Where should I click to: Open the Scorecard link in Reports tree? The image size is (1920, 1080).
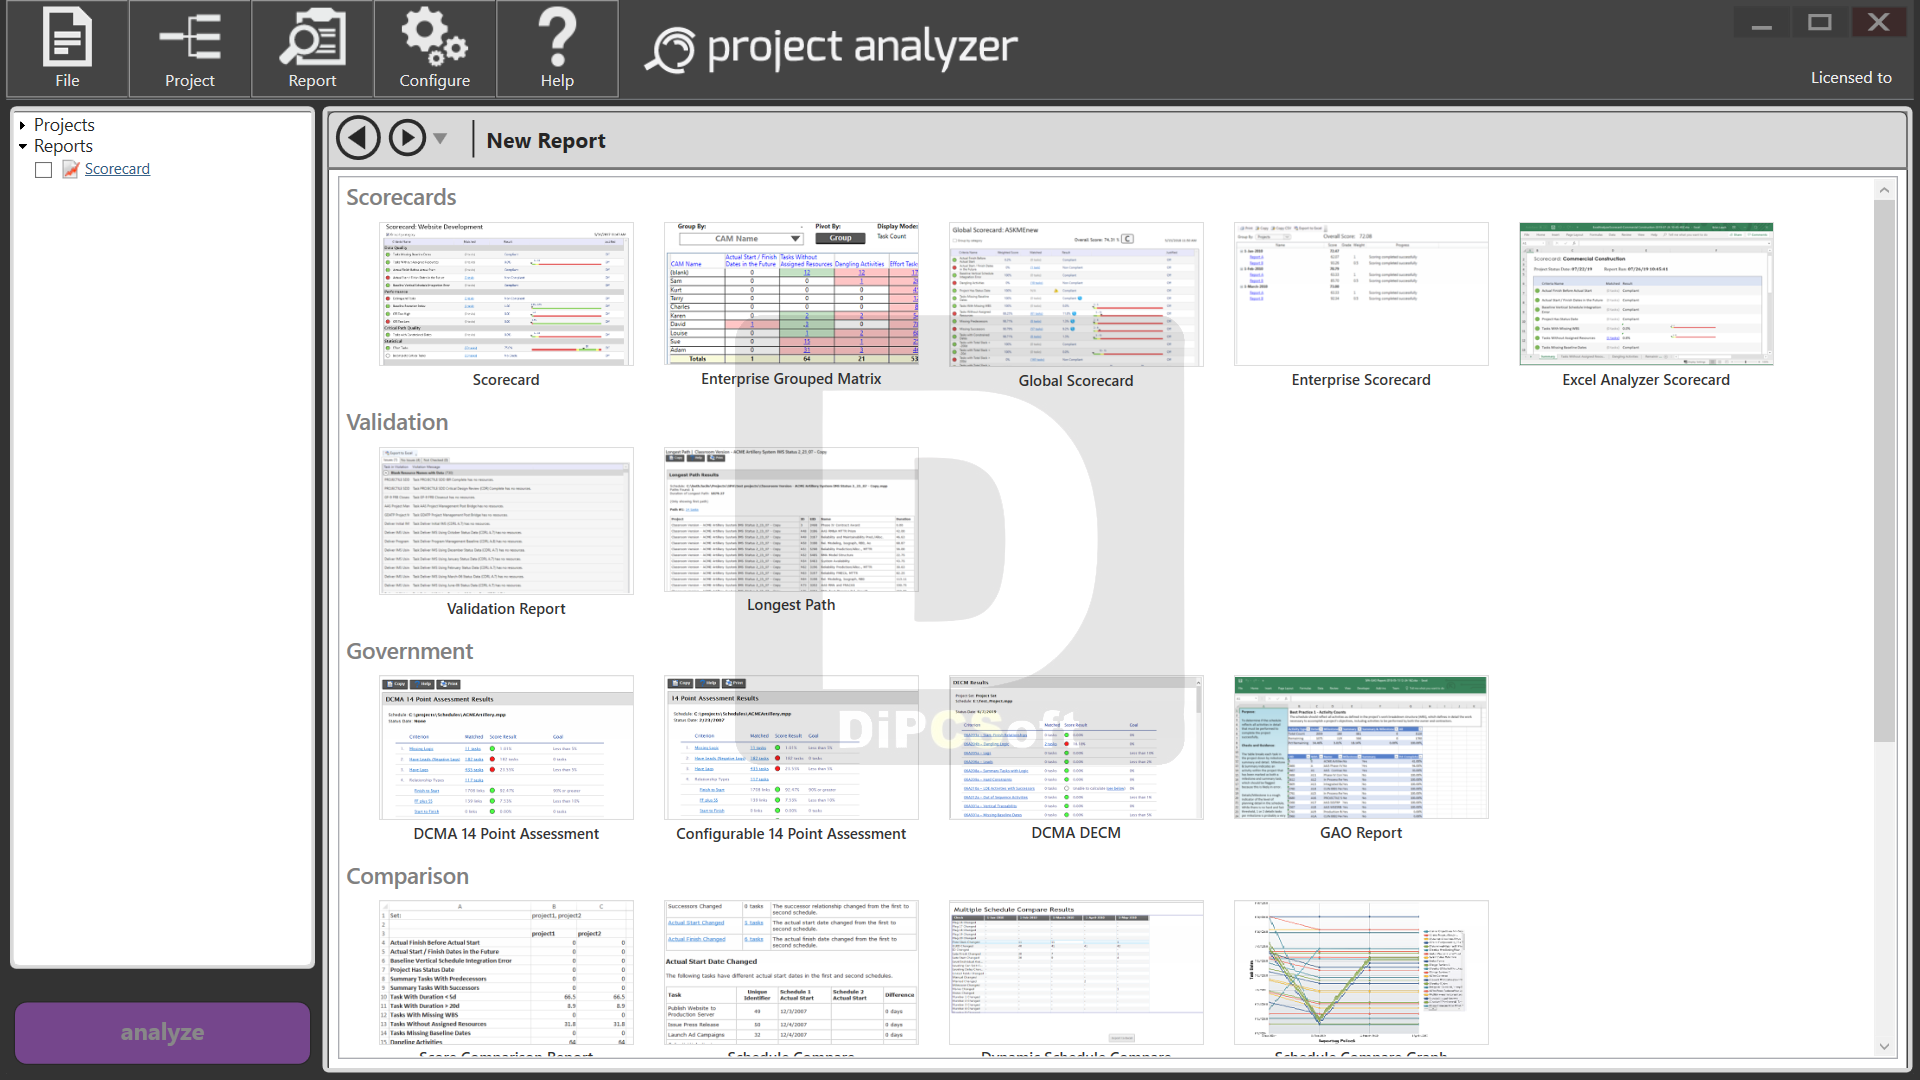point(117,169)
